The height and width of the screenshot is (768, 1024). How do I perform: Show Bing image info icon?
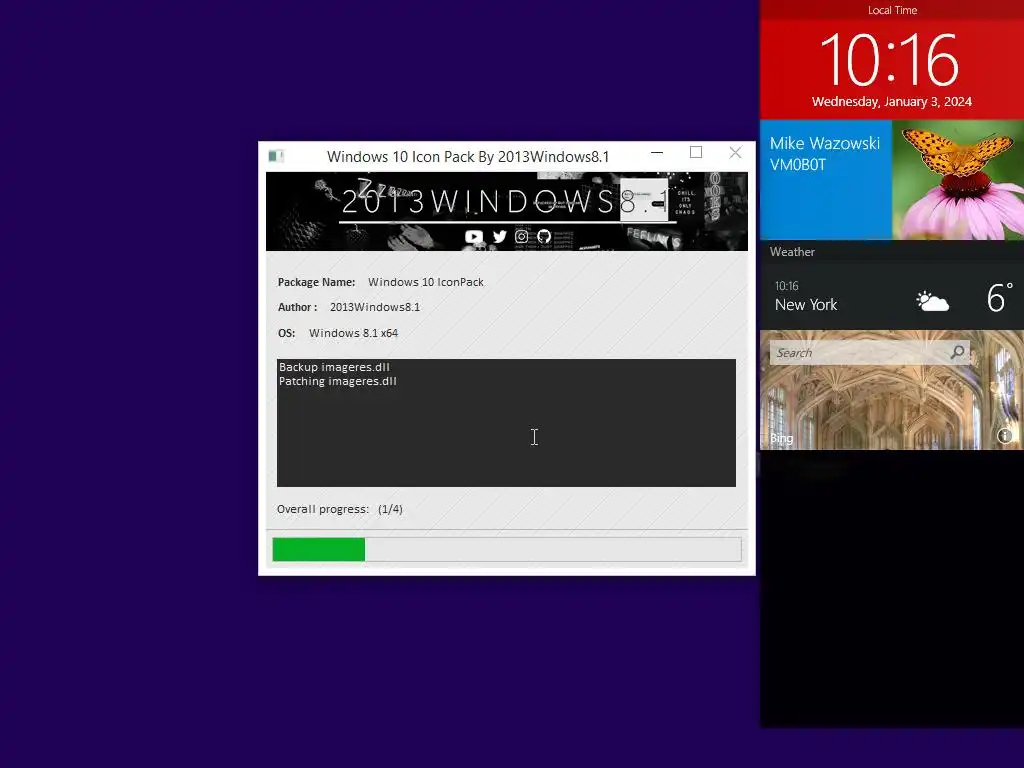tap(1004, 436)
